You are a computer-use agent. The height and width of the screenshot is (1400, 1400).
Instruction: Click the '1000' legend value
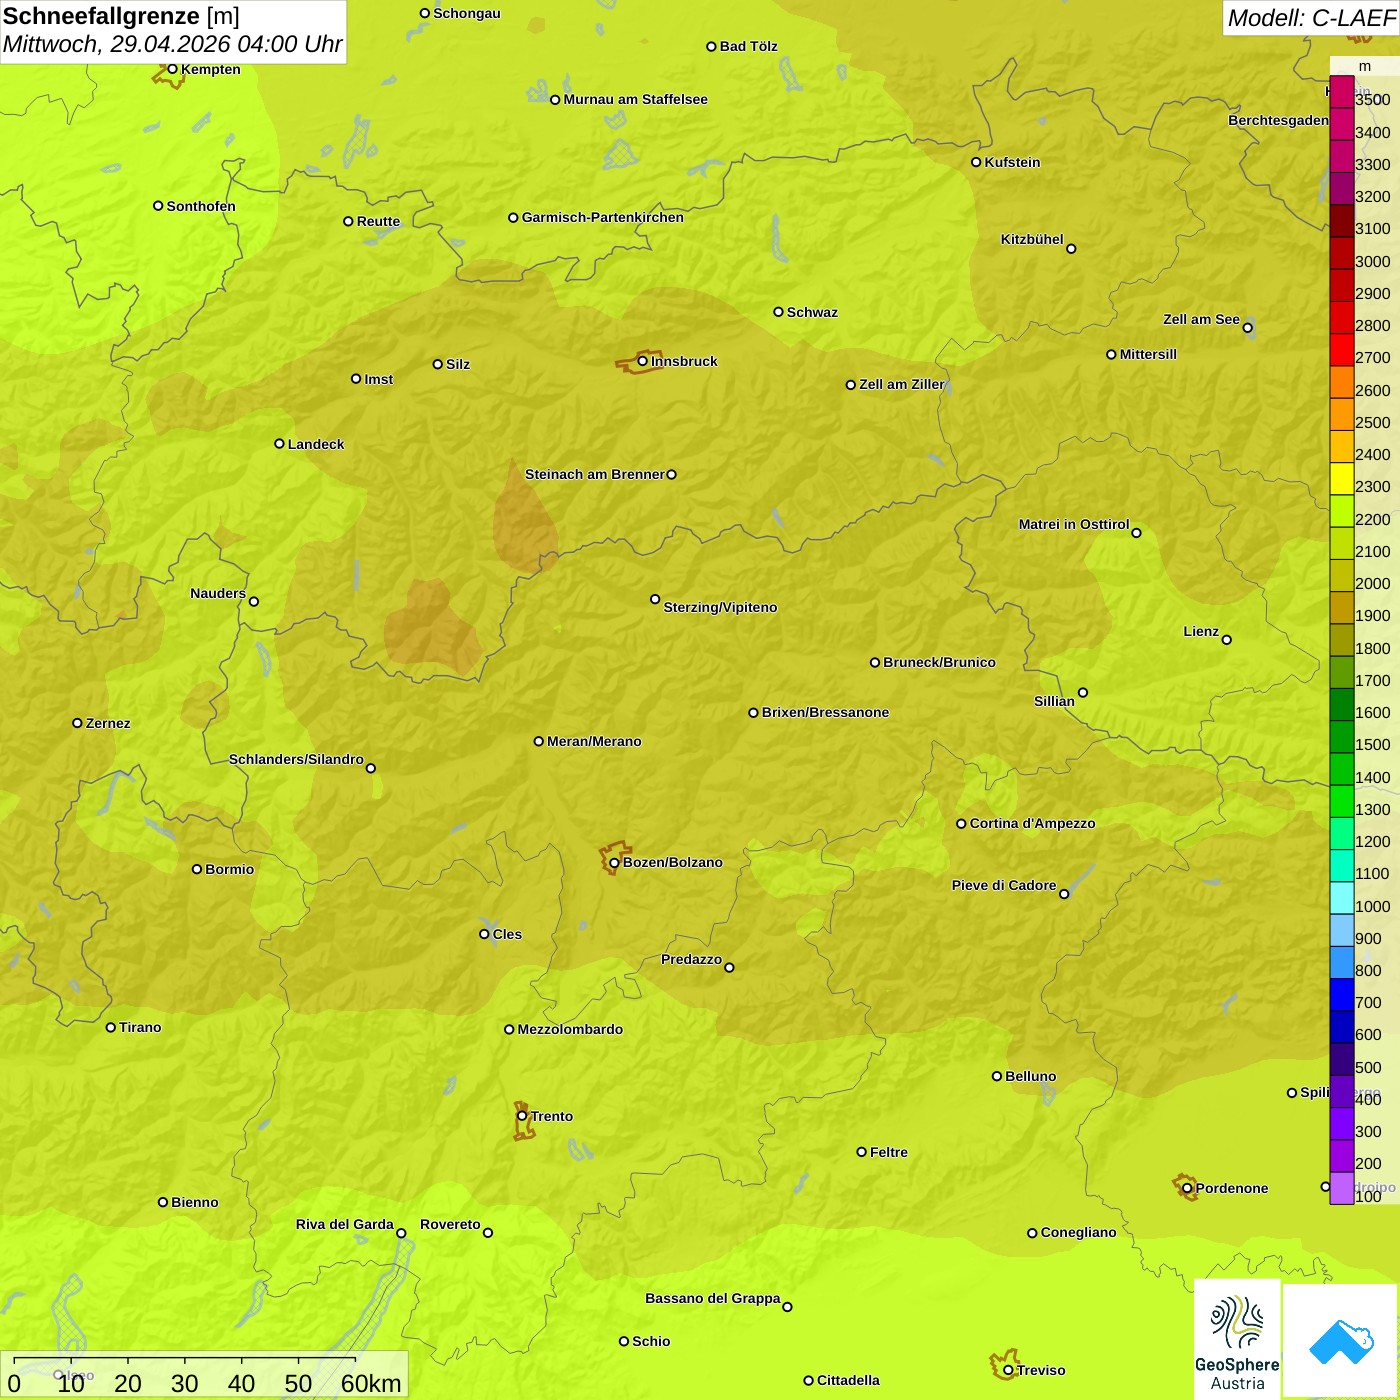pos(1373,906)
